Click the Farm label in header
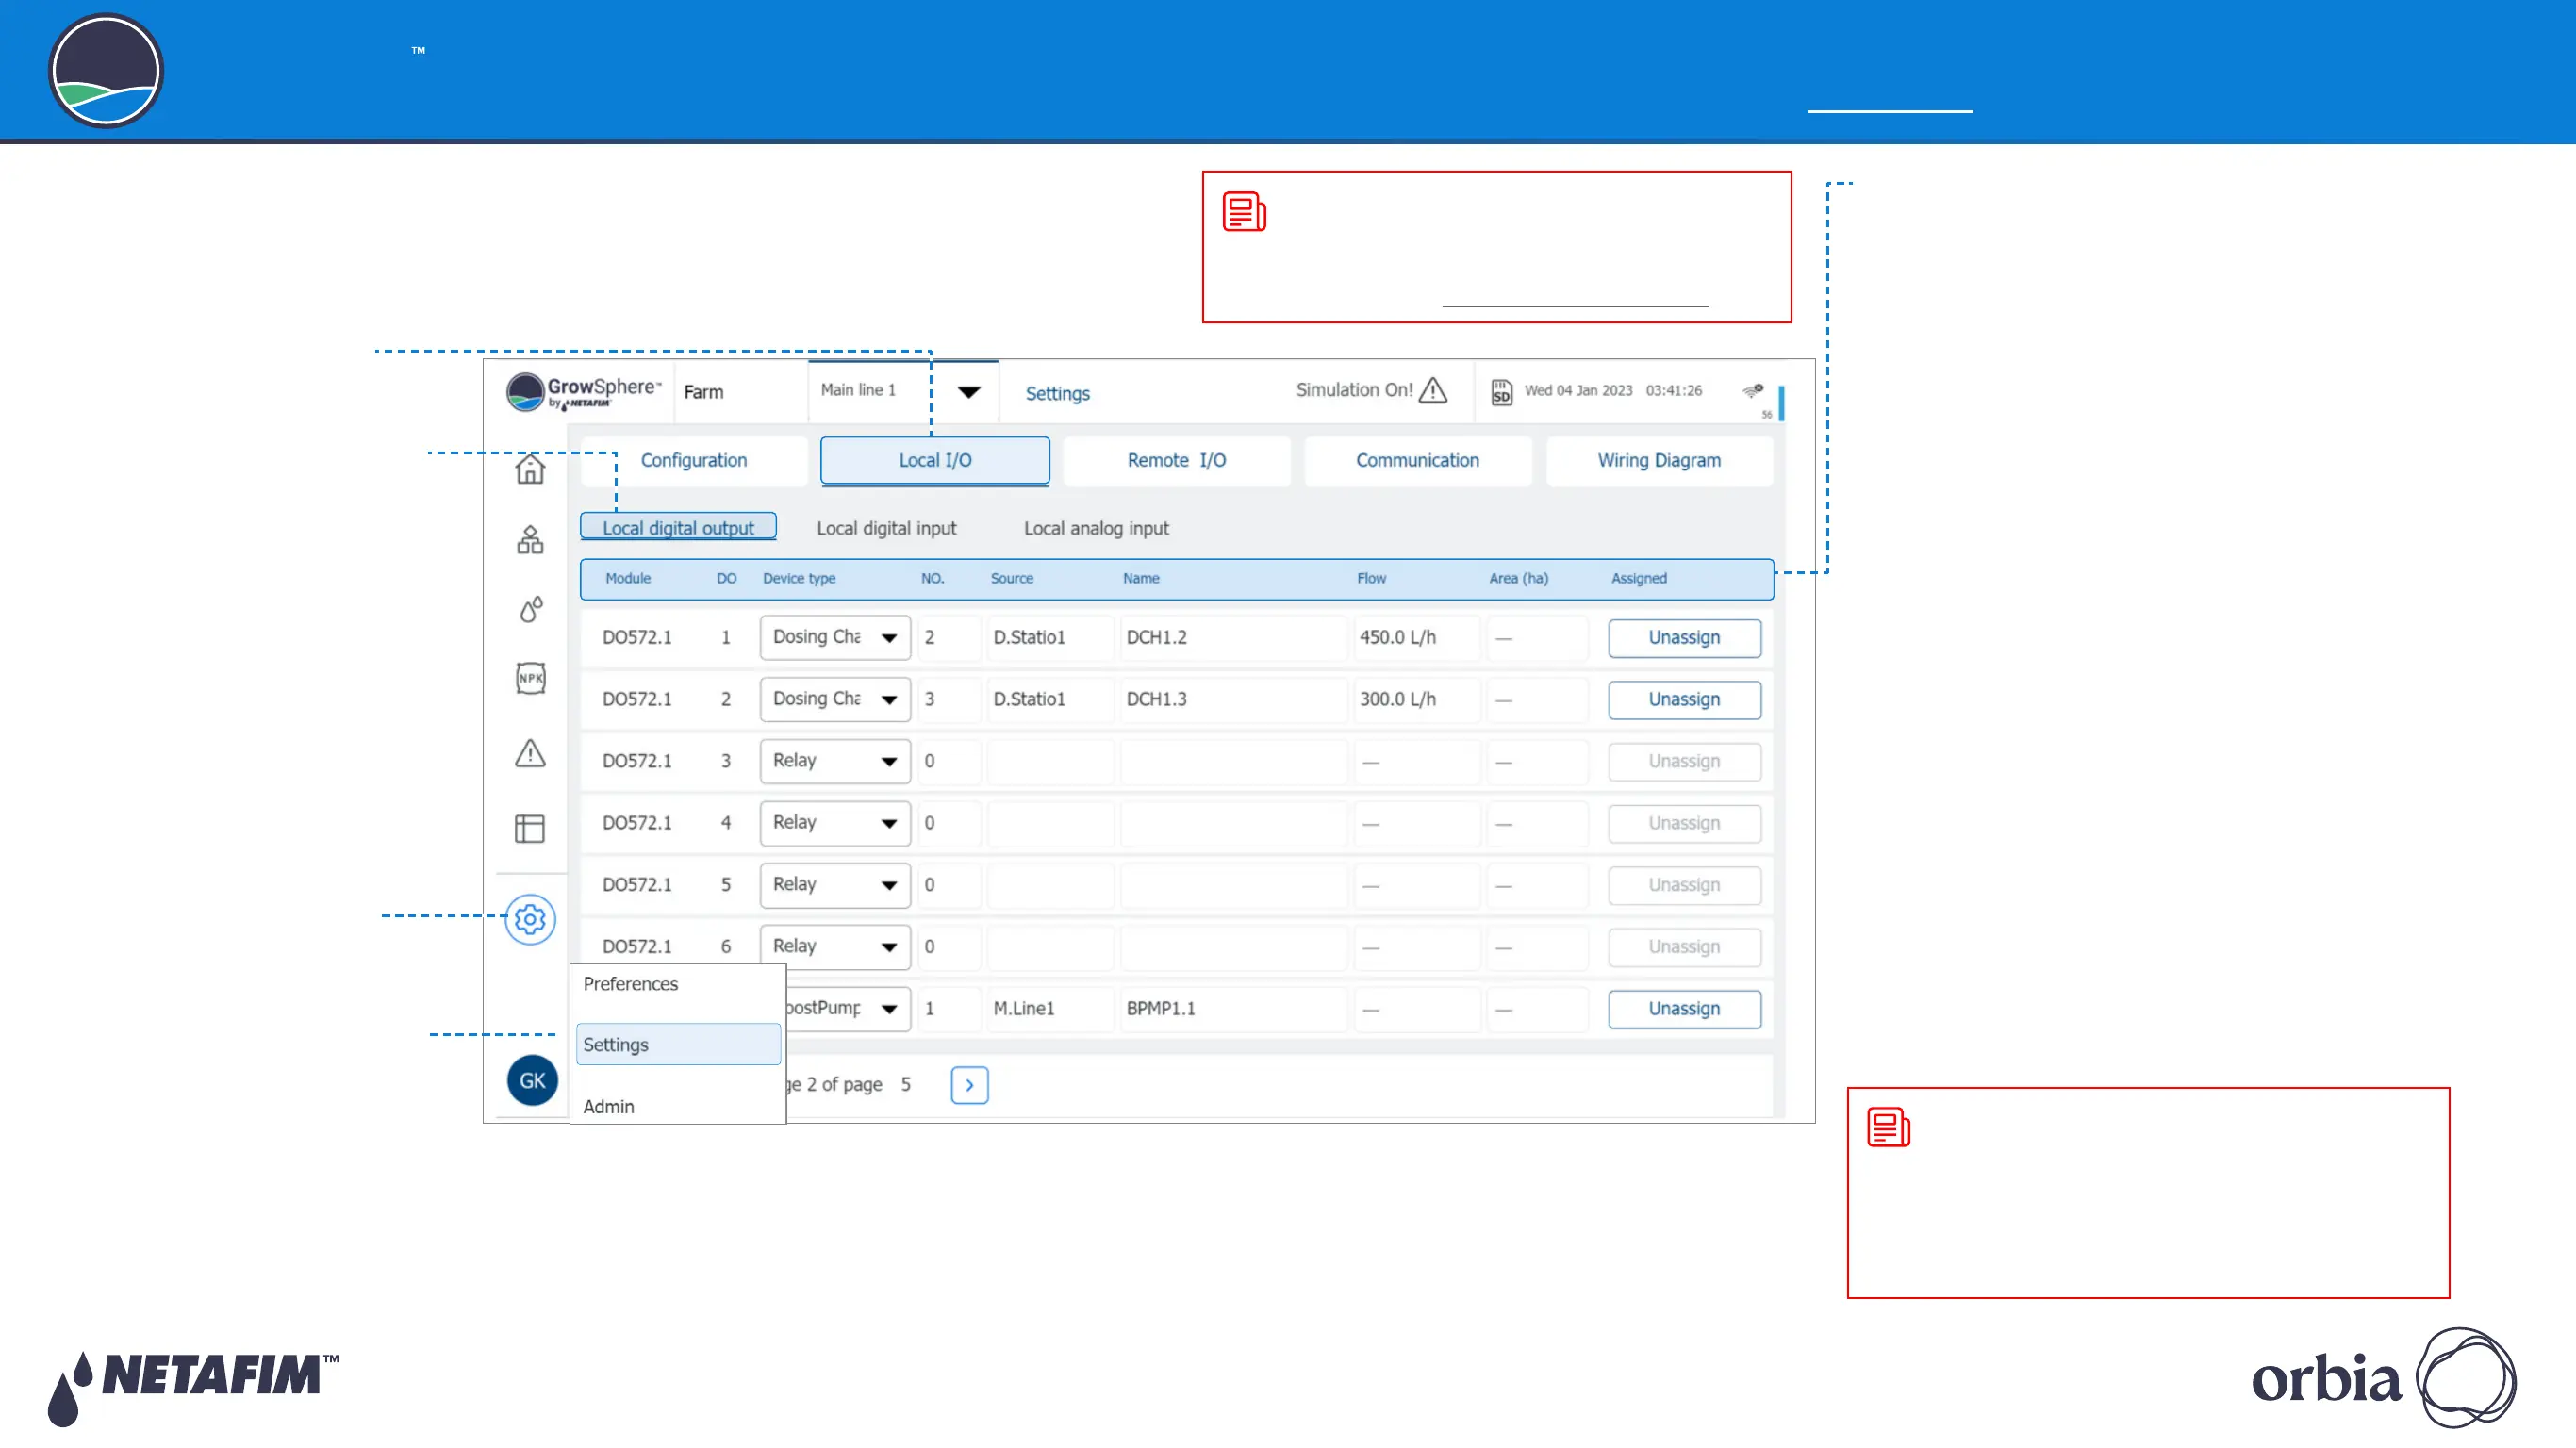Image resolution: width=2576 pixels, height=1448 pixels. (x=704, y=392)
